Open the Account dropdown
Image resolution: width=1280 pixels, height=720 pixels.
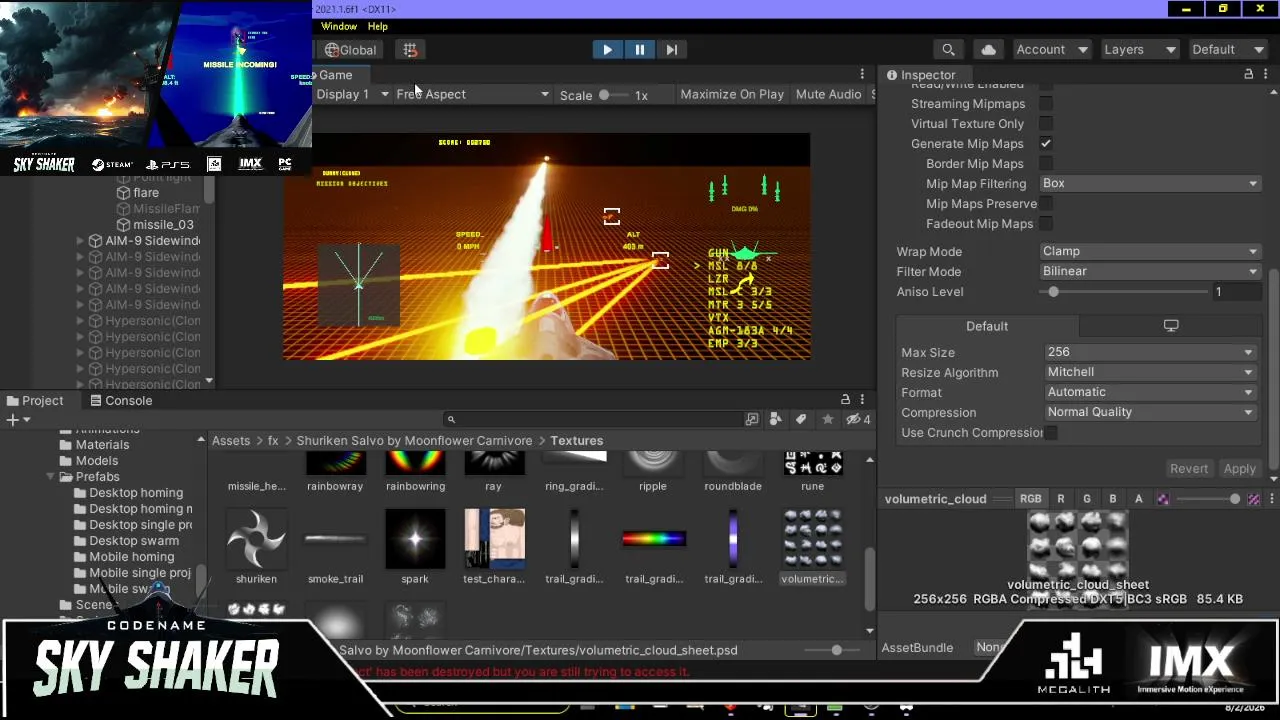pos(1051,49)
